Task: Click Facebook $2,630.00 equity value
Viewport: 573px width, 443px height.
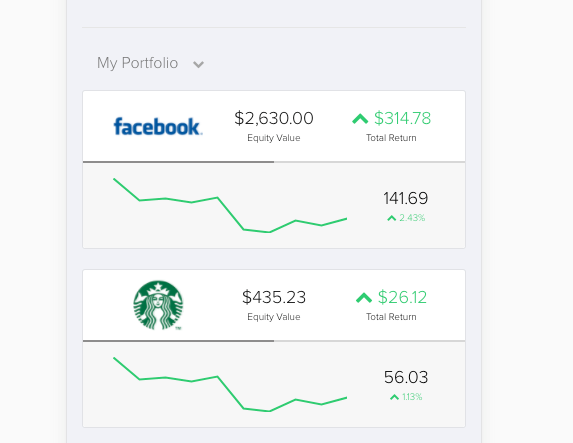Action: coord(274,118)
